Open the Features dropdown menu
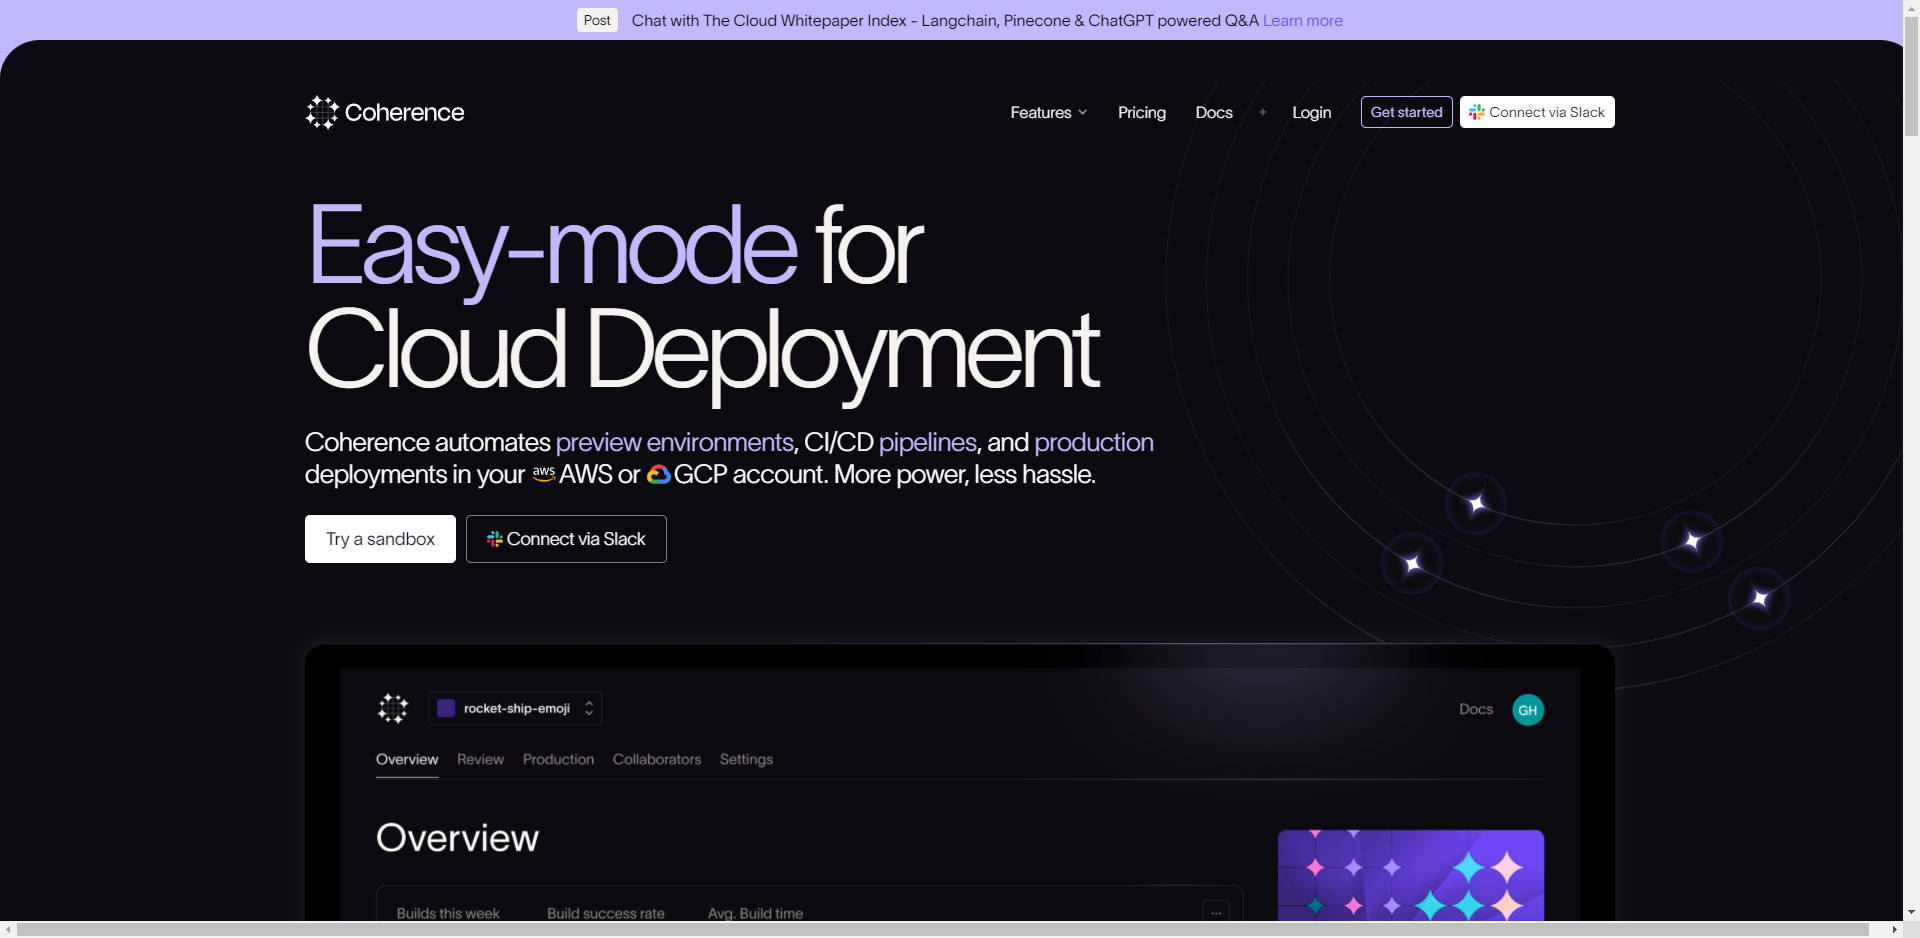 pyautogui.click(x=1048, y=112)
